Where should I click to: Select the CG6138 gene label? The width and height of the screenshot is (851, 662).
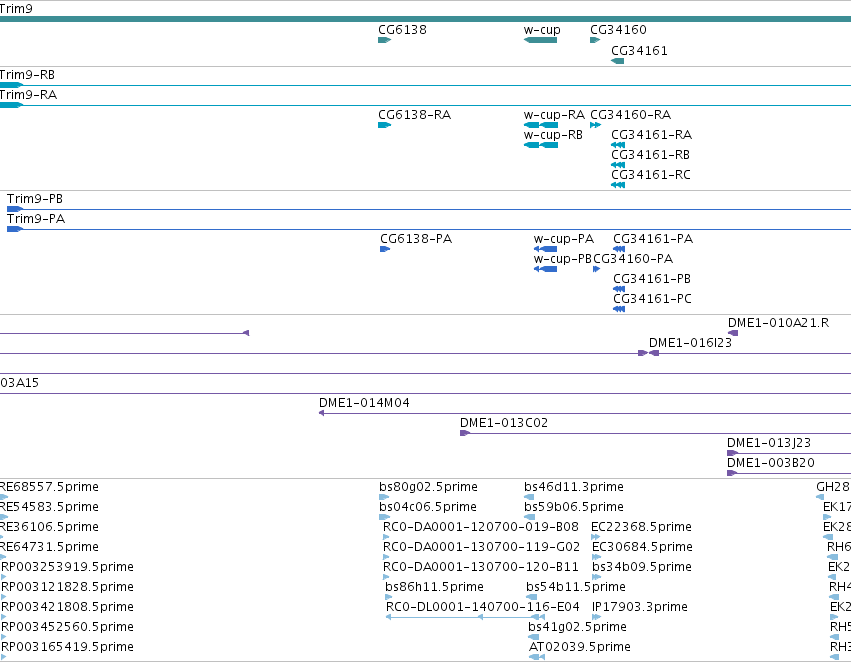(x=402, y=30)
